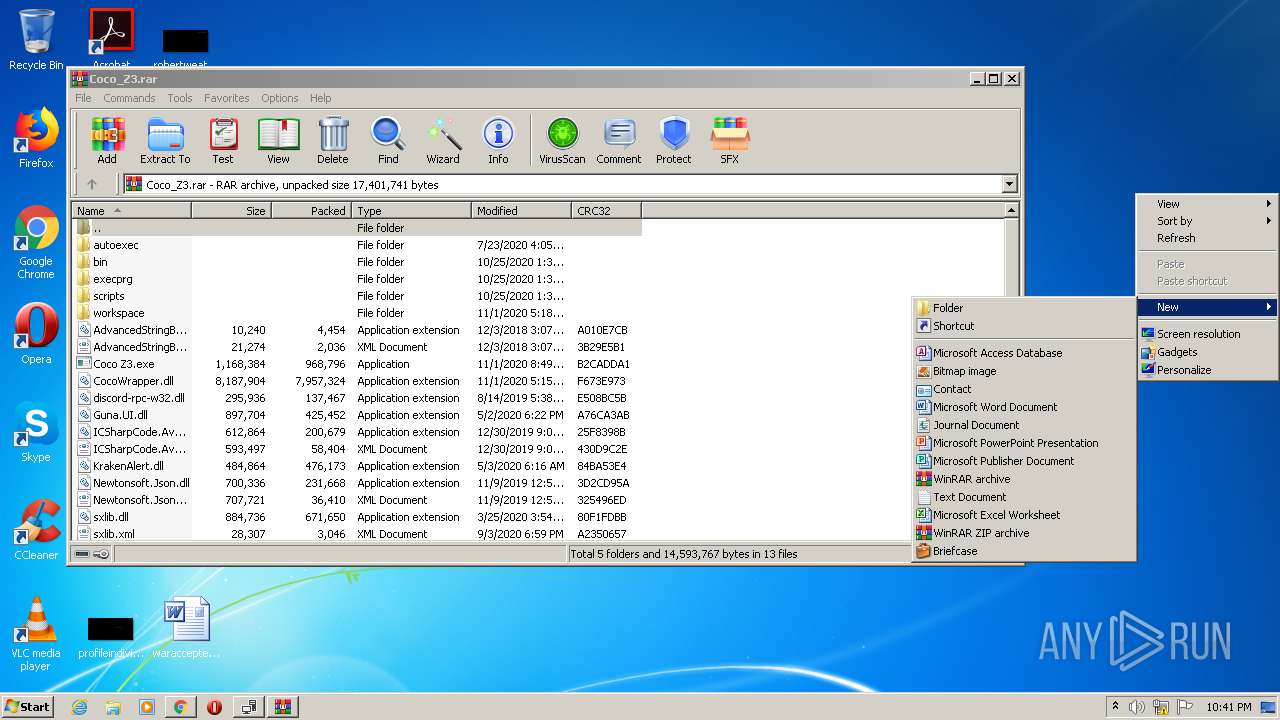Create new Bitmap image
Image resolution: width=1280 pixels, height=720 pixels.
coord(1024,371)
